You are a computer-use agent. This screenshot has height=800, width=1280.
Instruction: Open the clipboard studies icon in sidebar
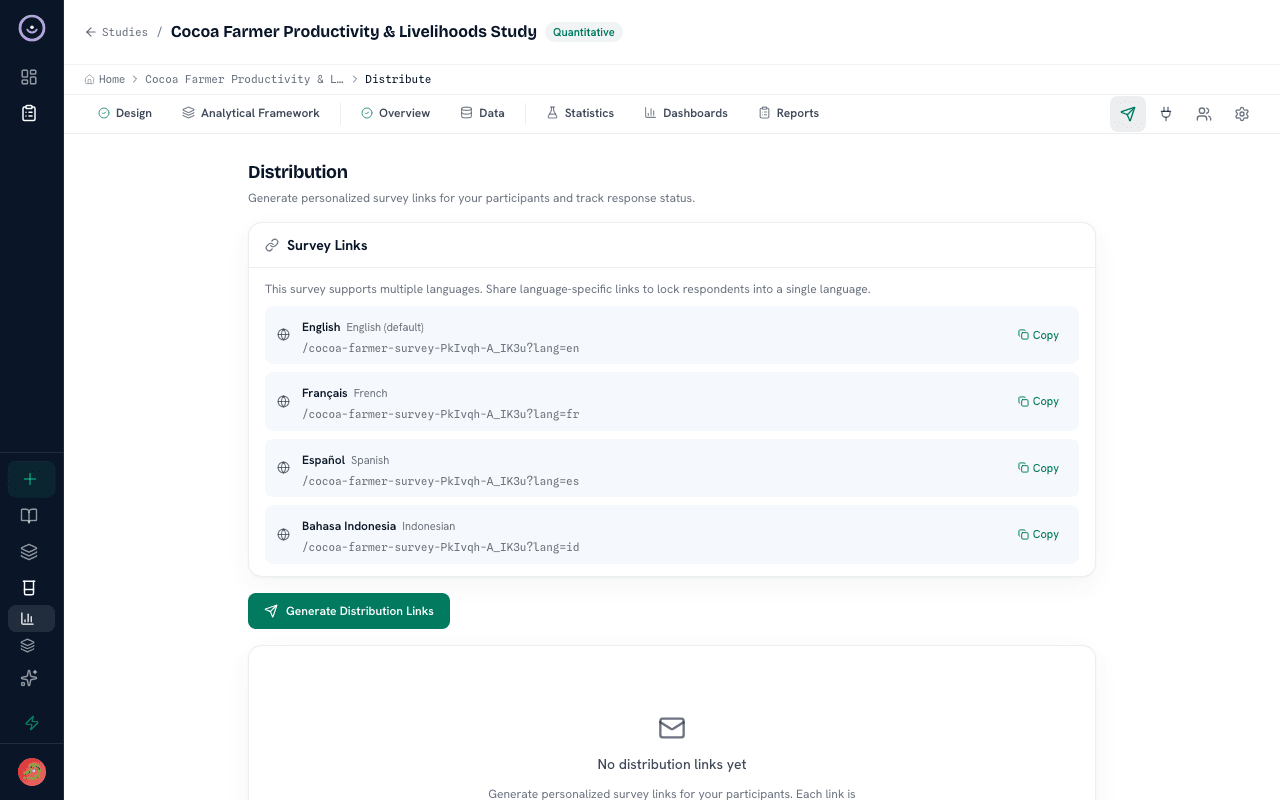tap(29, 113)
